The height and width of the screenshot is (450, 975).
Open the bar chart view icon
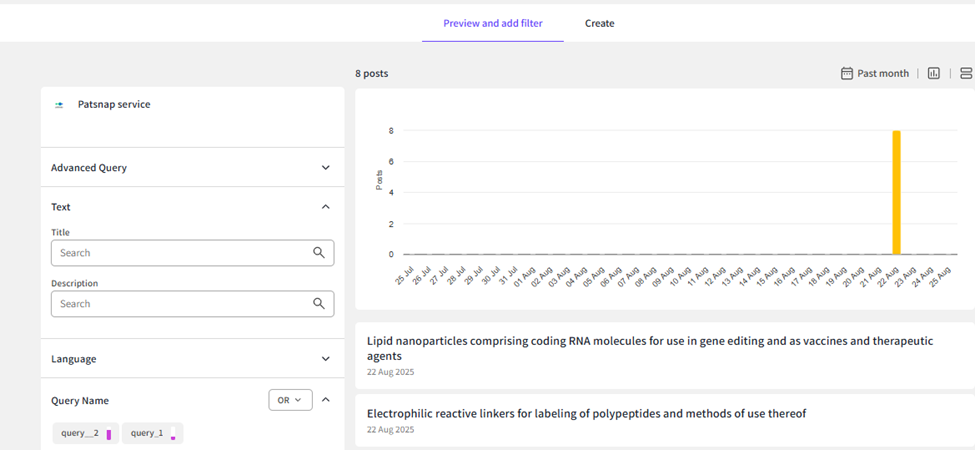click(934, 73)
